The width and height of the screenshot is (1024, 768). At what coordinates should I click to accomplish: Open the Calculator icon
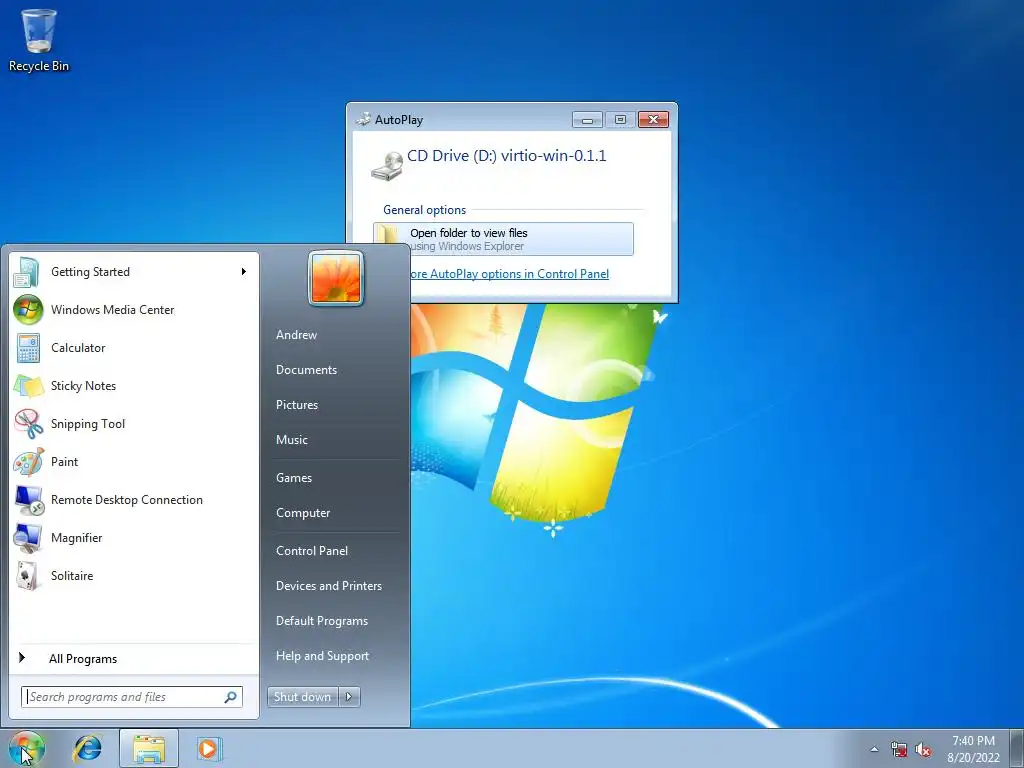point(27,347)
